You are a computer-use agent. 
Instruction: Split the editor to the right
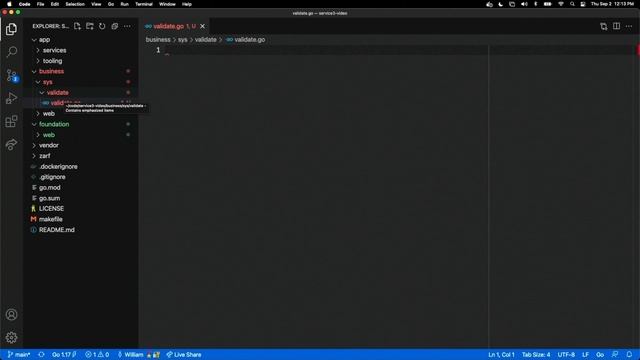(616, 27)
